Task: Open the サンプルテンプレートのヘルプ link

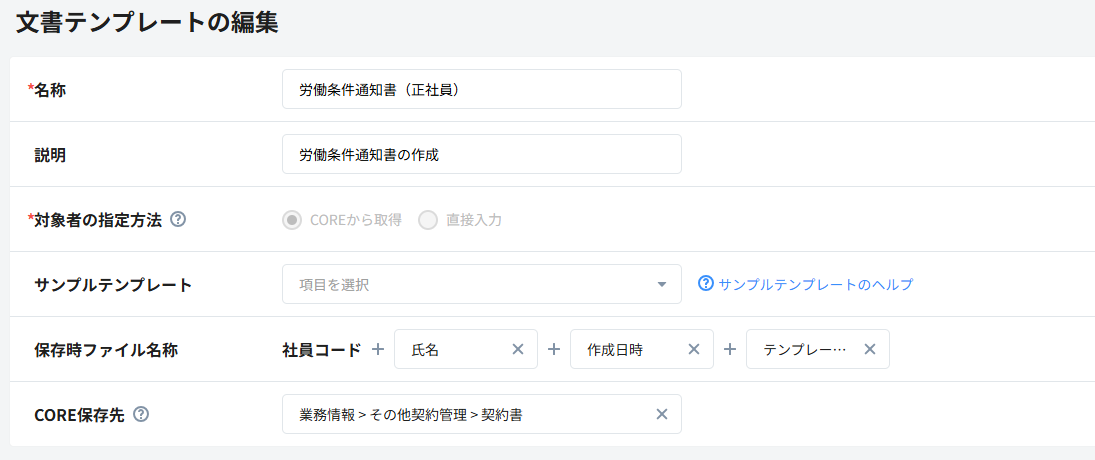Action: coord(806,284)
